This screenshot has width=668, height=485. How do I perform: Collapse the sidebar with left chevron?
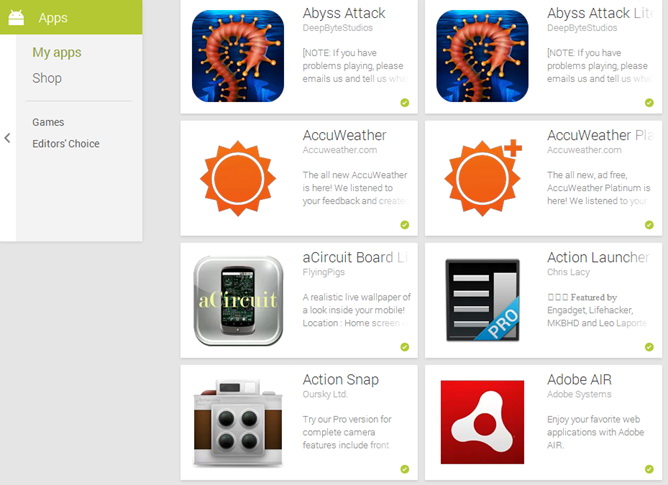click(x=7, y=138)
